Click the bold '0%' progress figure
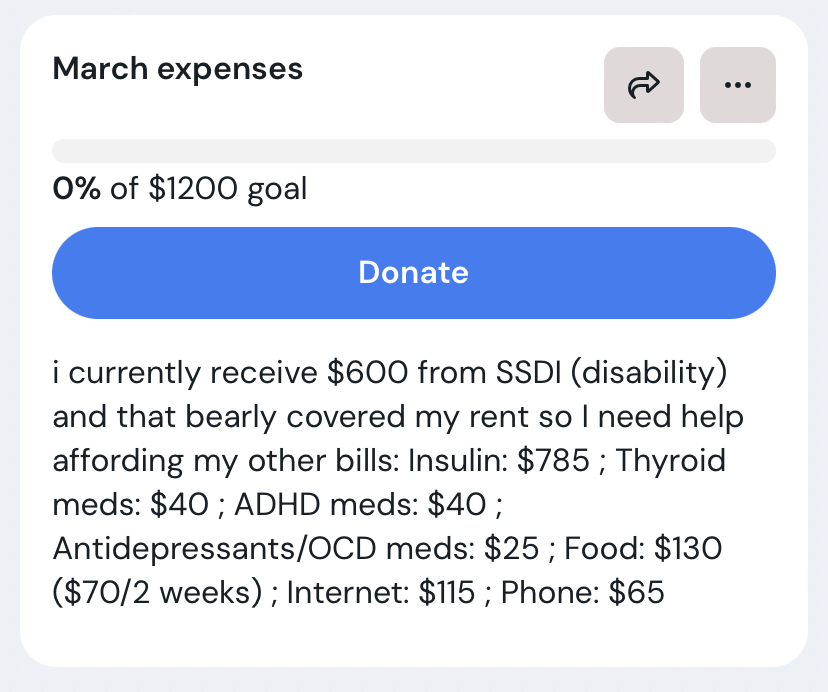Screen dimensions: 828x692 click(x=77, y=188)
